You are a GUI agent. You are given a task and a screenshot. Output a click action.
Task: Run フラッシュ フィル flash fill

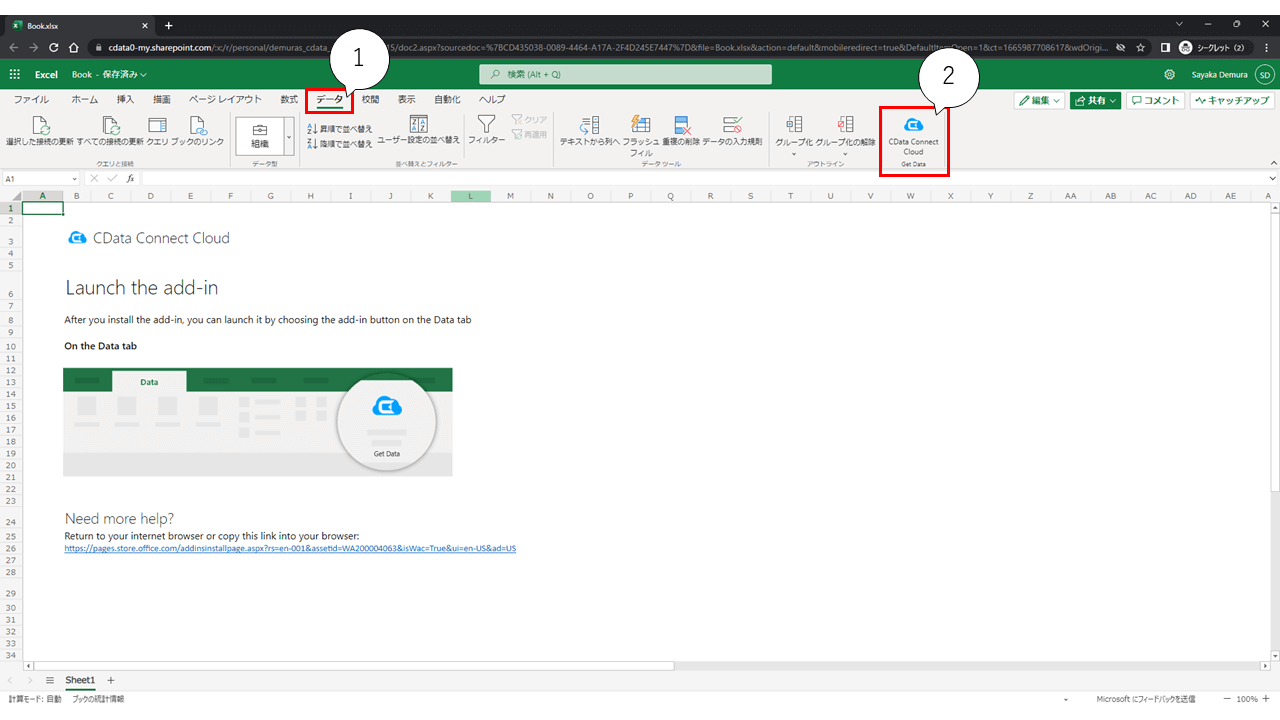641,135
